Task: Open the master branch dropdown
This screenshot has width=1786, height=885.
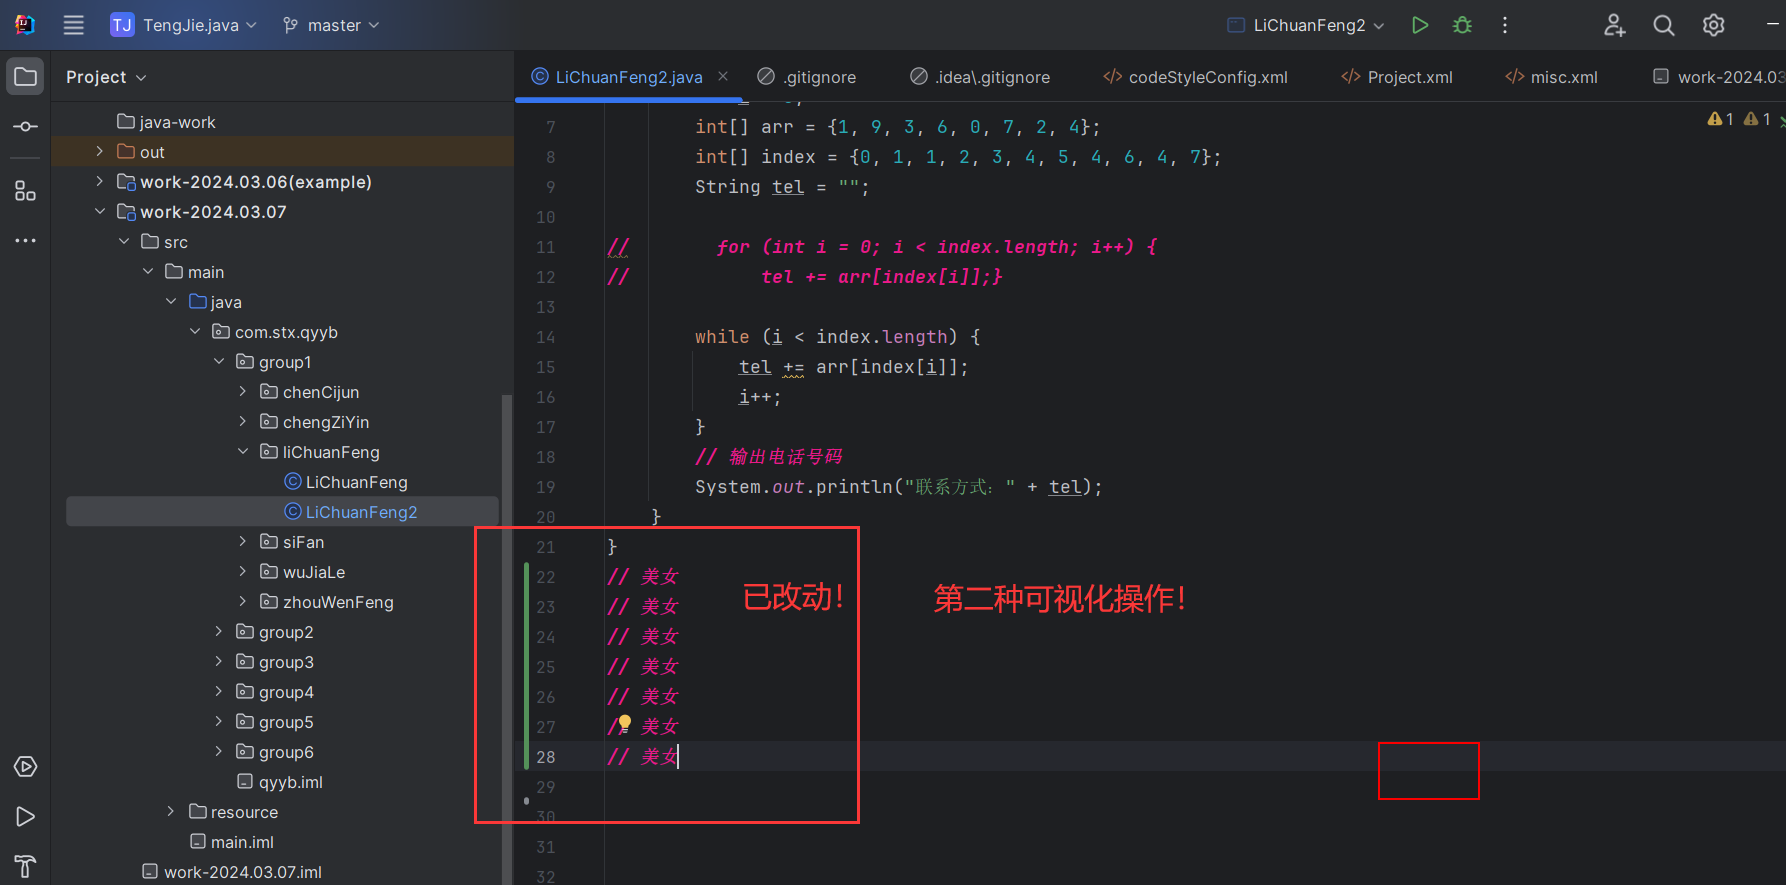Action: (x=331, y=25)
